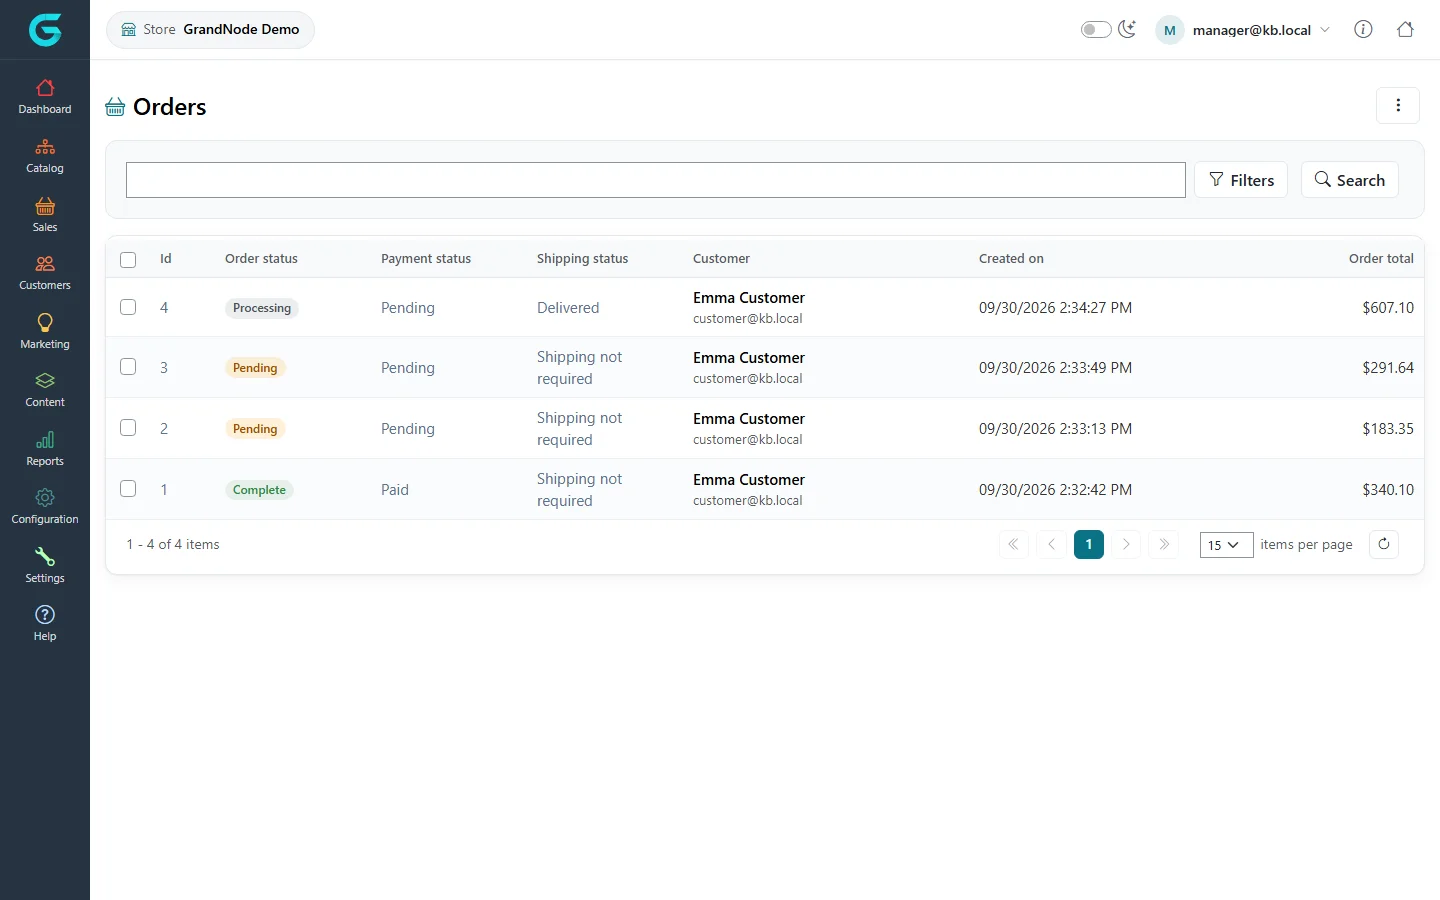Open the Dashboard sidebar item
Screen dimensions: 1440x900
click(x=45, y=97)
